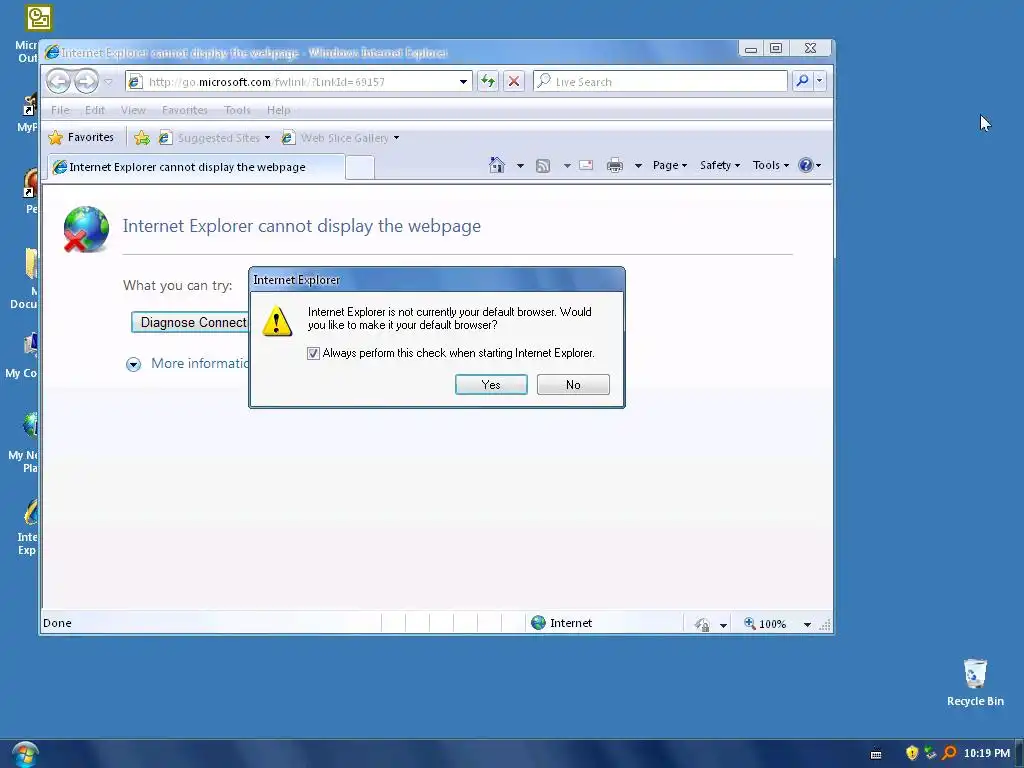Open the search provider dropdown arrow

tap(820, 81)
